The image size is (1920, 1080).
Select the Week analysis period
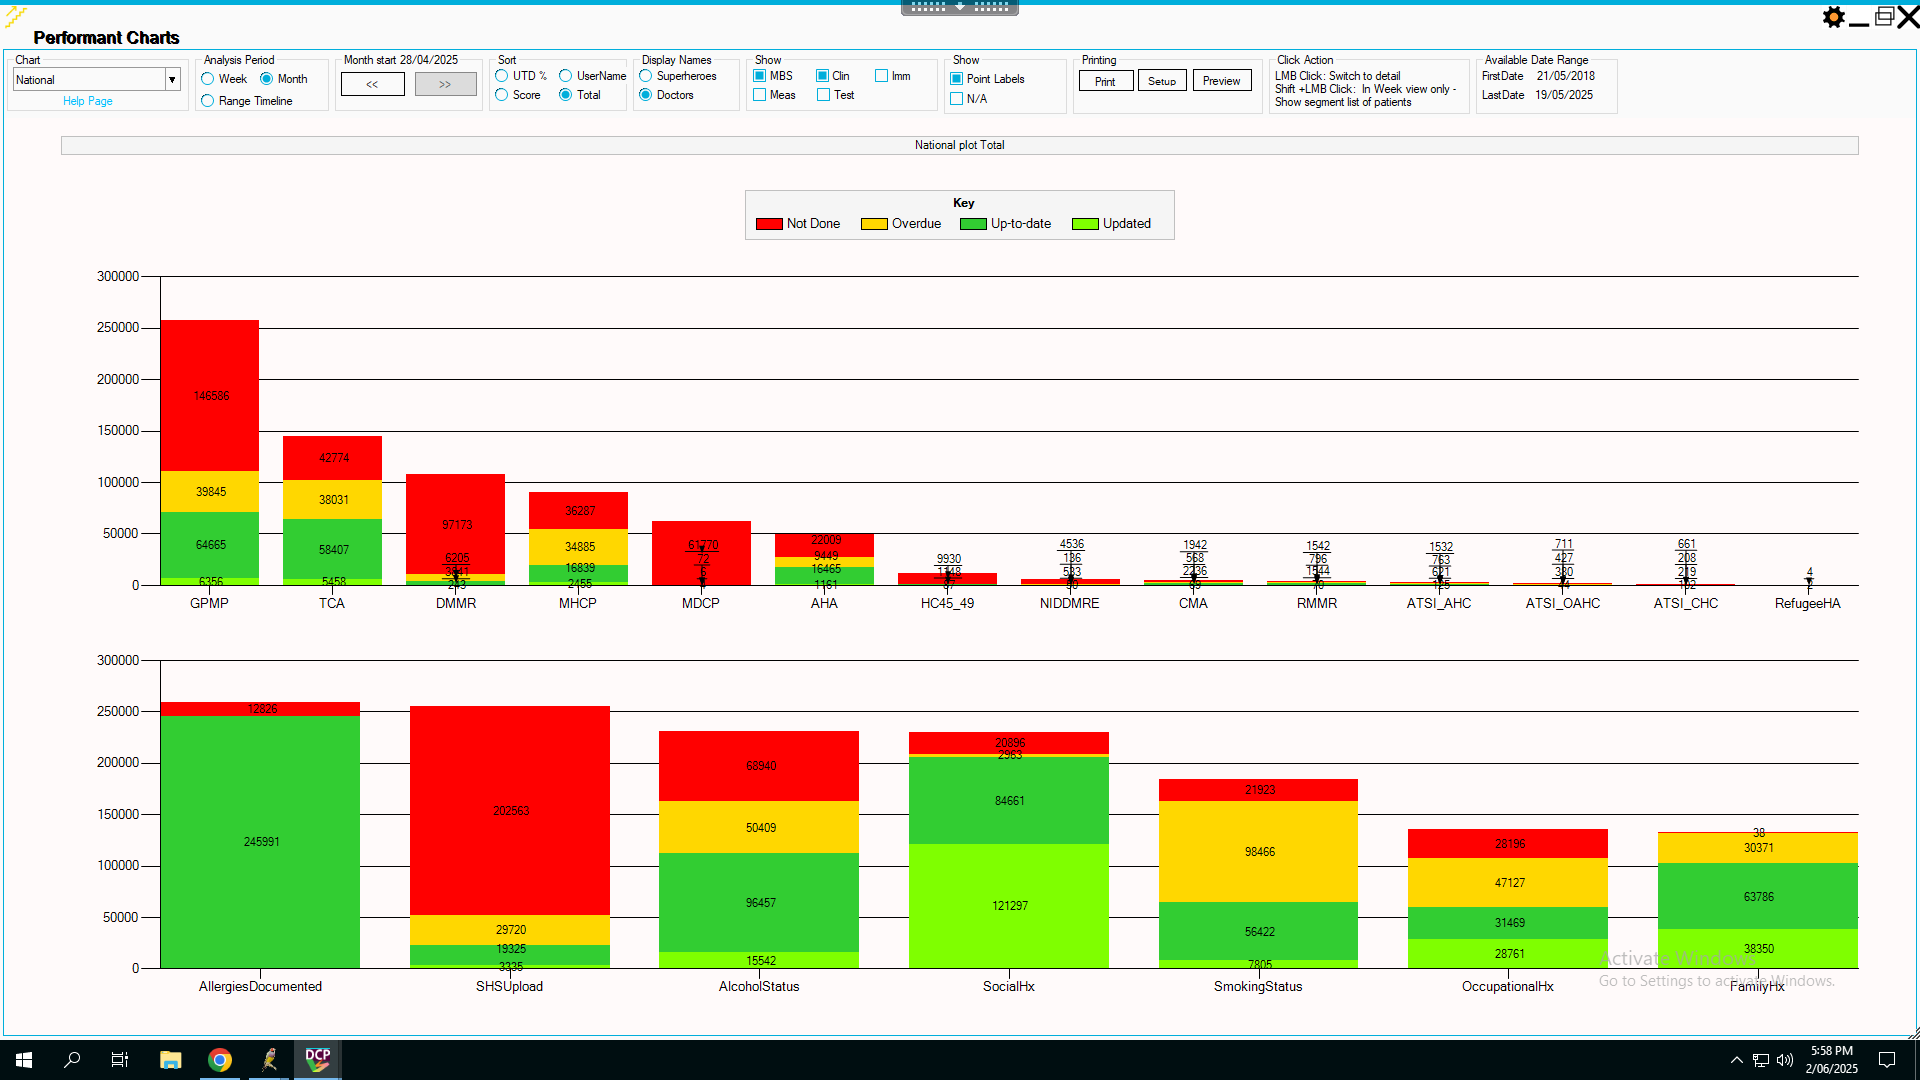(x=208, y=79)
